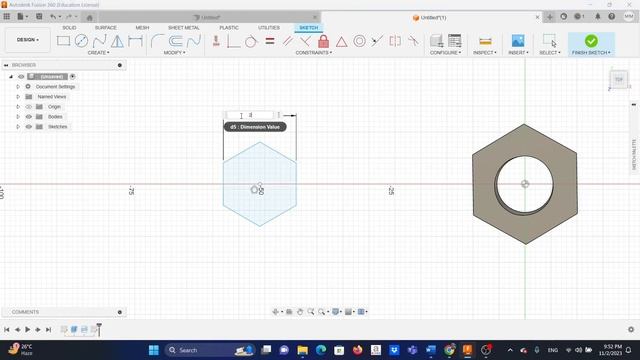Screen dimensions: 640x360
Task: Toggle visibility of Origin folder
Action: point(29,107)
